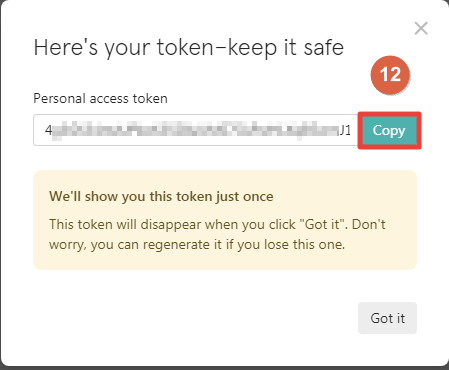Click the "Here's your token" heading
Screen dimensions: 449x370
[189, 47]
